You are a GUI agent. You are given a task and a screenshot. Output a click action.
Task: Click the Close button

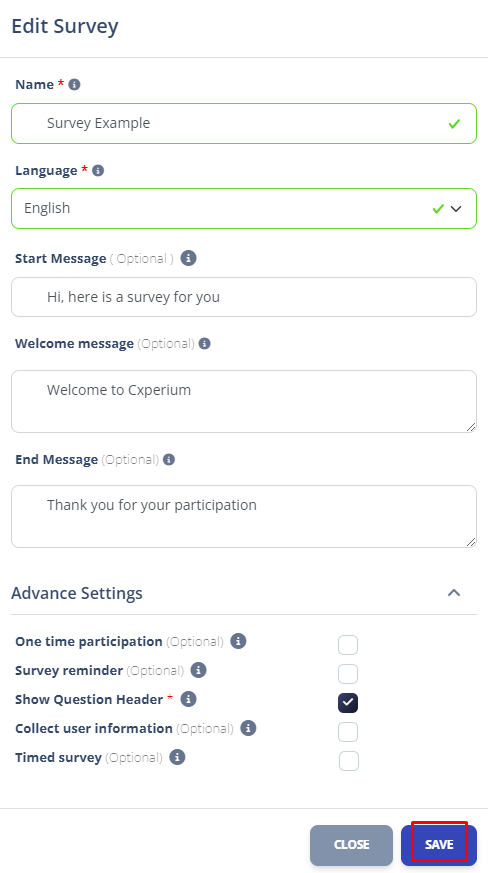tap(352, 845)
